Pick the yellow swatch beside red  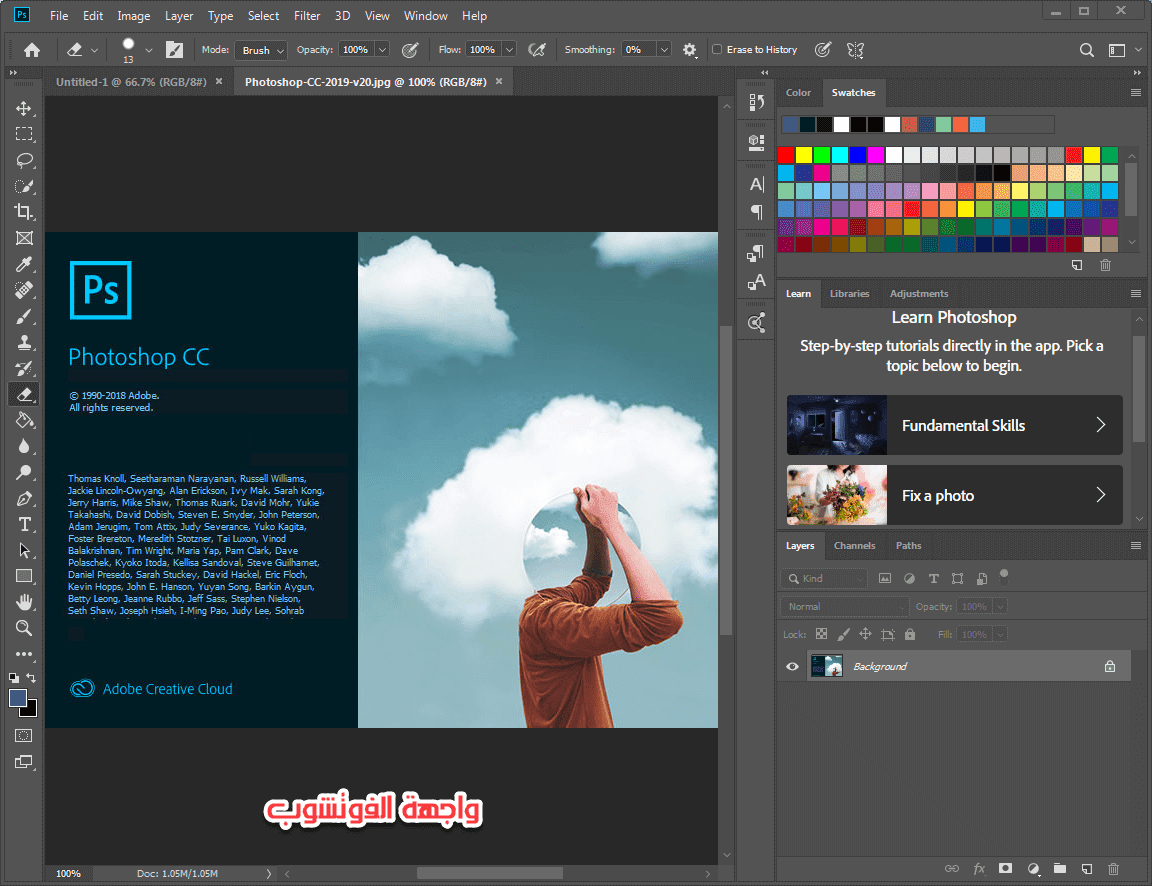pyautogui.click(x=804, y=154)
